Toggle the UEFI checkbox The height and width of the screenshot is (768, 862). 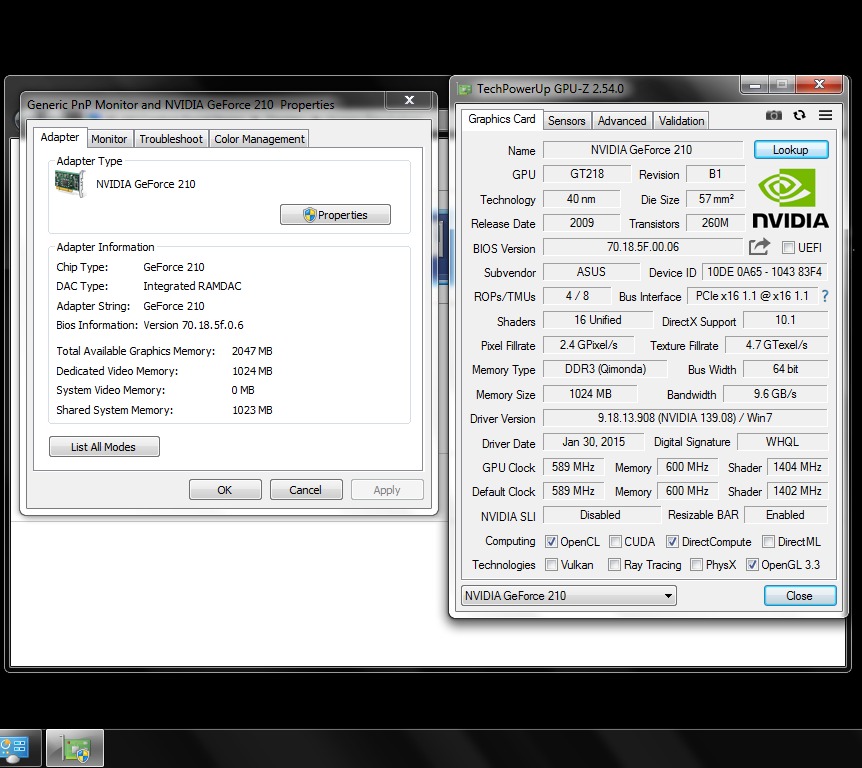coord(788,248)
